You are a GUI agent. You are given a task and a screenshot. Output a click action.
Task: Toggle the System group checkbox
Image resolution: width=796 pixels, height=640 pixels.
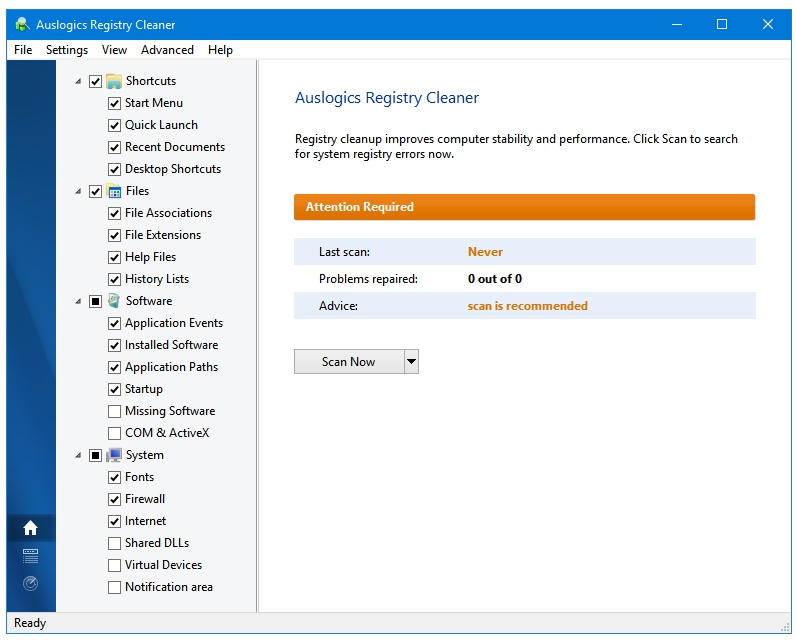pos(95,455)
